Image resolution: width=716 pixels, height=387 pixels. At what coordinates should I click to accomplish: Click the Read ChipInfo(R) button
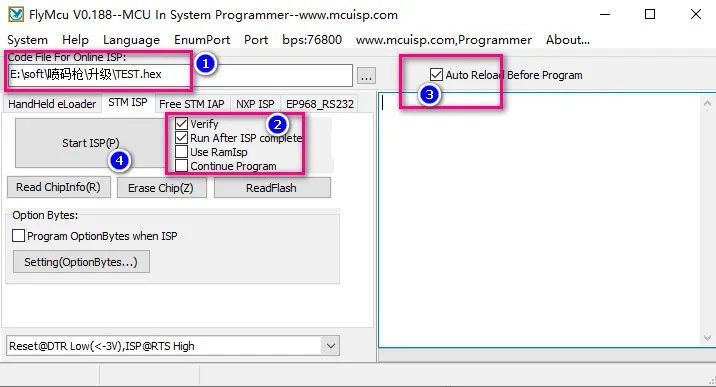click(x=58, y=187)
